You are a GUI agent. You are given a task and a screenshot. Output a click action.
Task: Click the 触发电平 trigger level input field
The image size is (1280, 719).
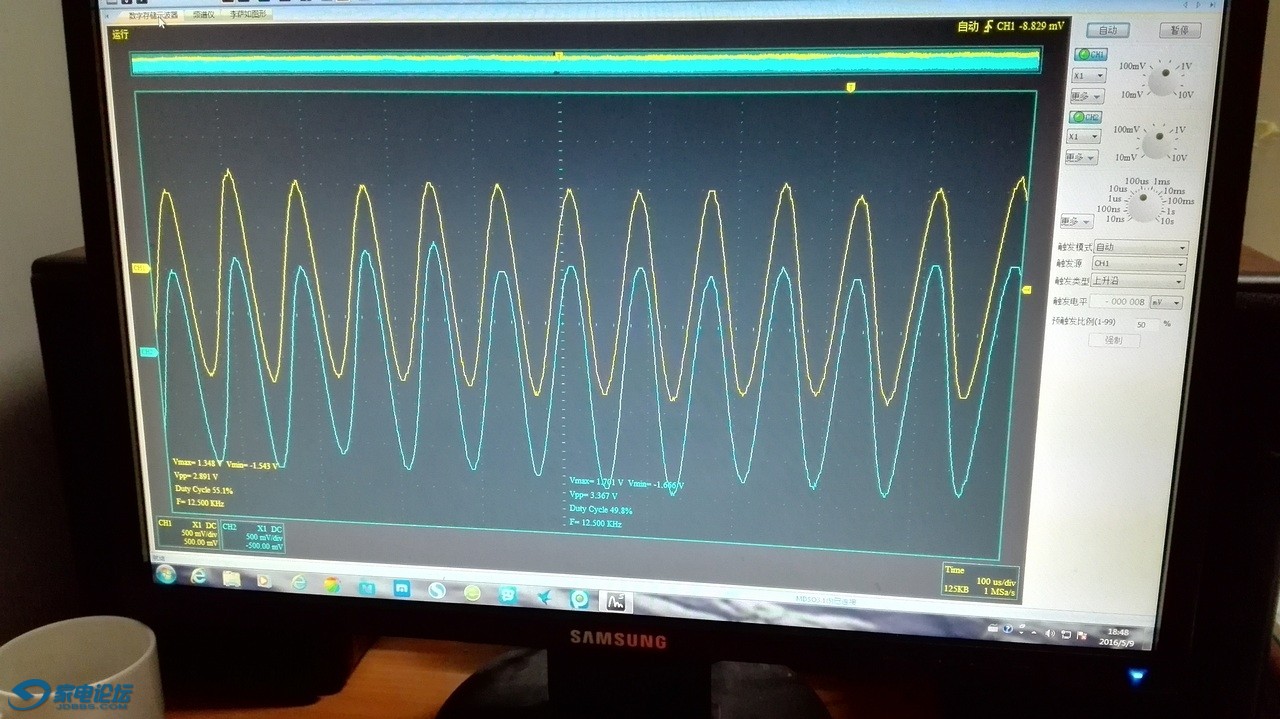pyautogui.click(x=1118, y=302)
